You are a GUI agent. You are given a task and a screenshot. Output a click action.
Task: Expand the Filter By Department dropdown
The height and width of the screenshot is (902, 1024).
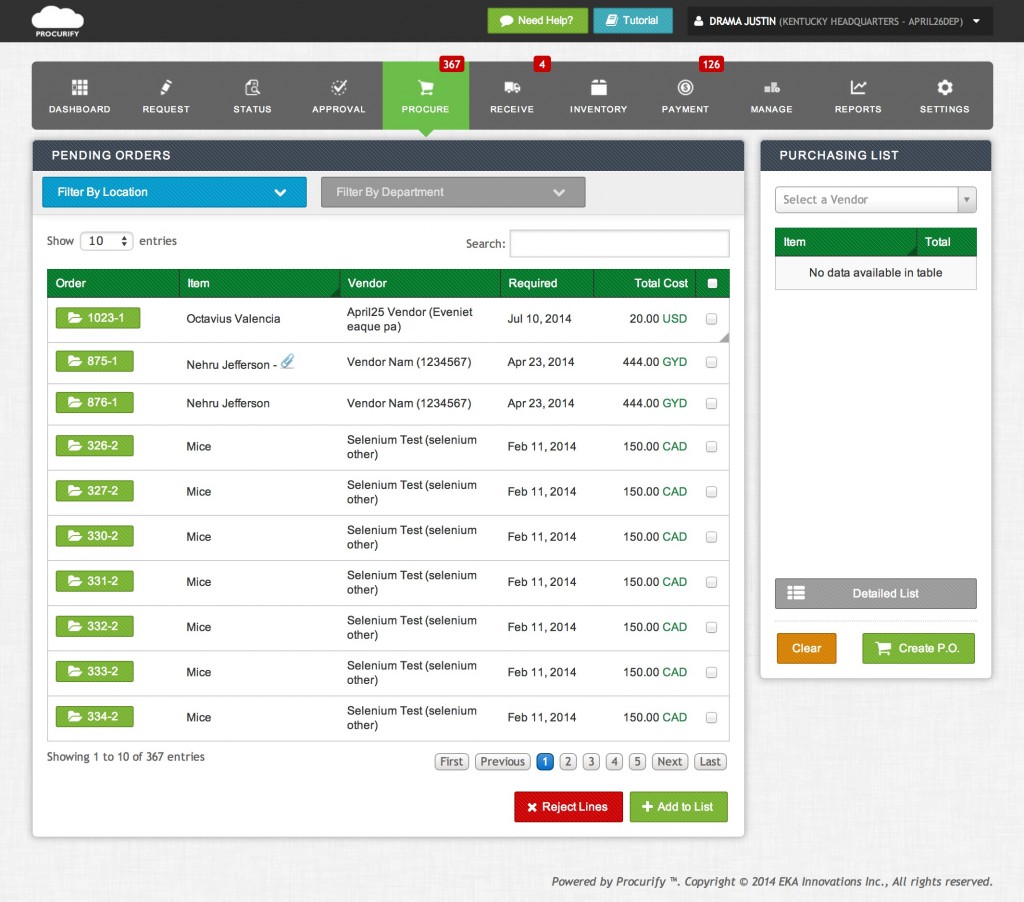[x=453, y=192]
